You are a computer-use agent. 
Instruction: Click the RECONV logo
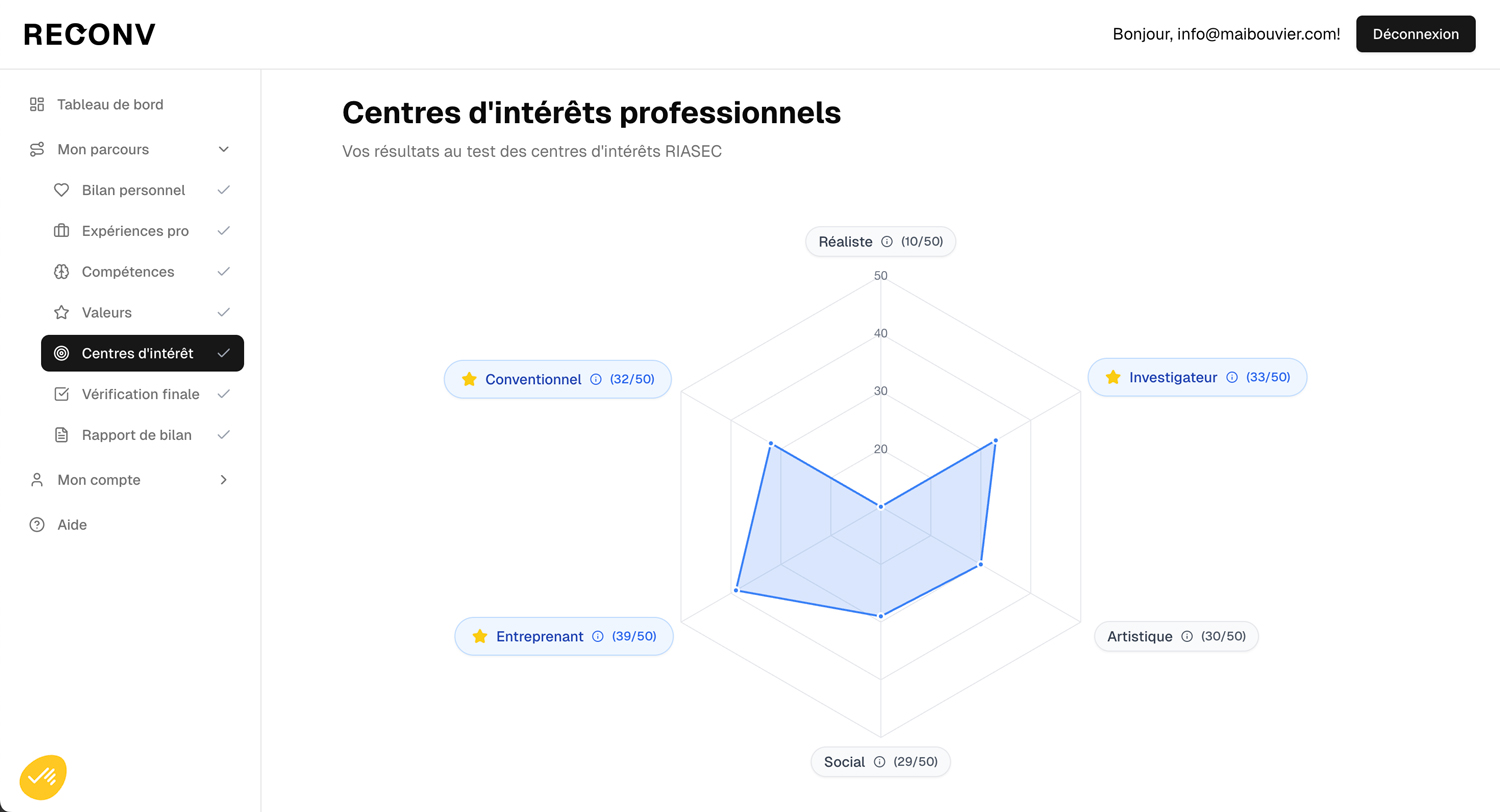[x=90, y=34]
